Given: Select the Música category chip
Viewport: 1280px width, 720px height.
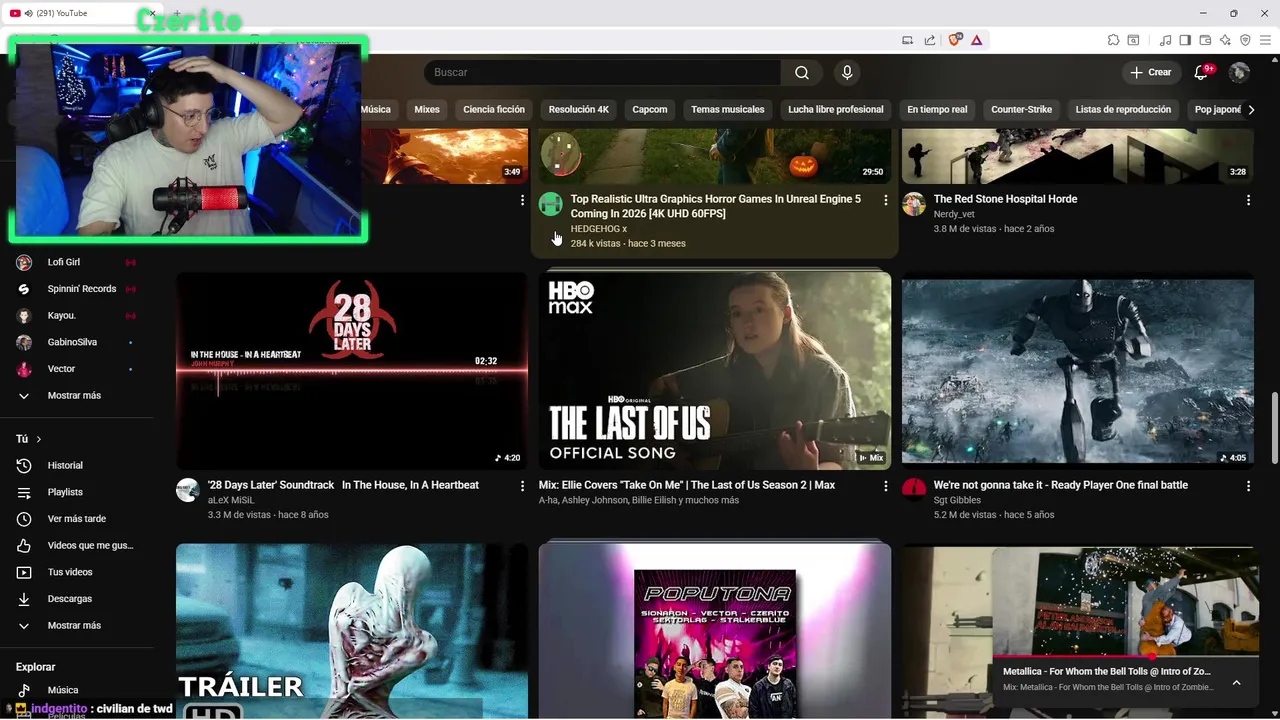Looking at the screenshot, I should (376, 109).
